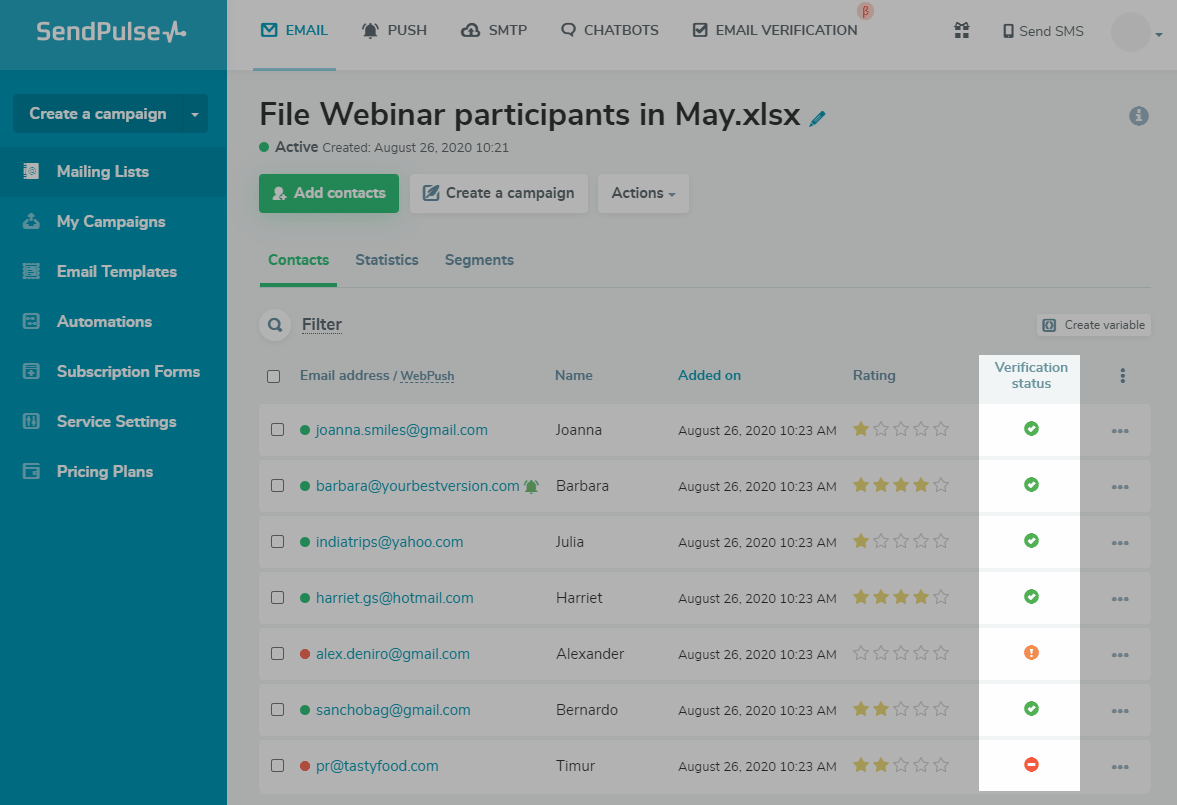Click the web push bell next to Barbara's email
The height and width of the screenshot is (805, 1177).
(531, 486)
